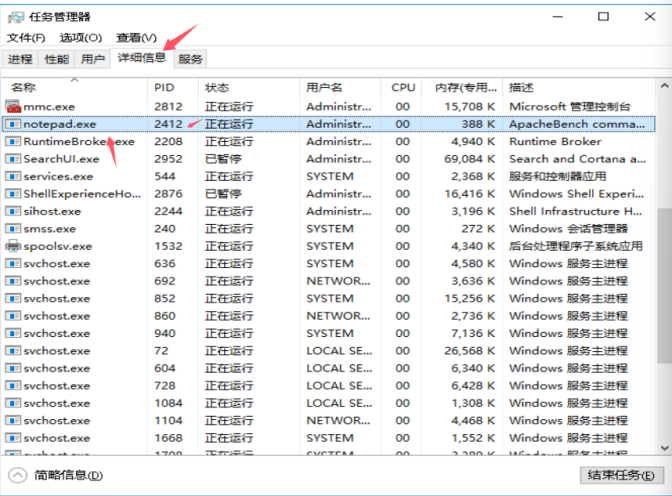Click the ShellExperienceHost process icon
Image resolution: width=672 pixels, height=496 pixels.
click(13, 194)
